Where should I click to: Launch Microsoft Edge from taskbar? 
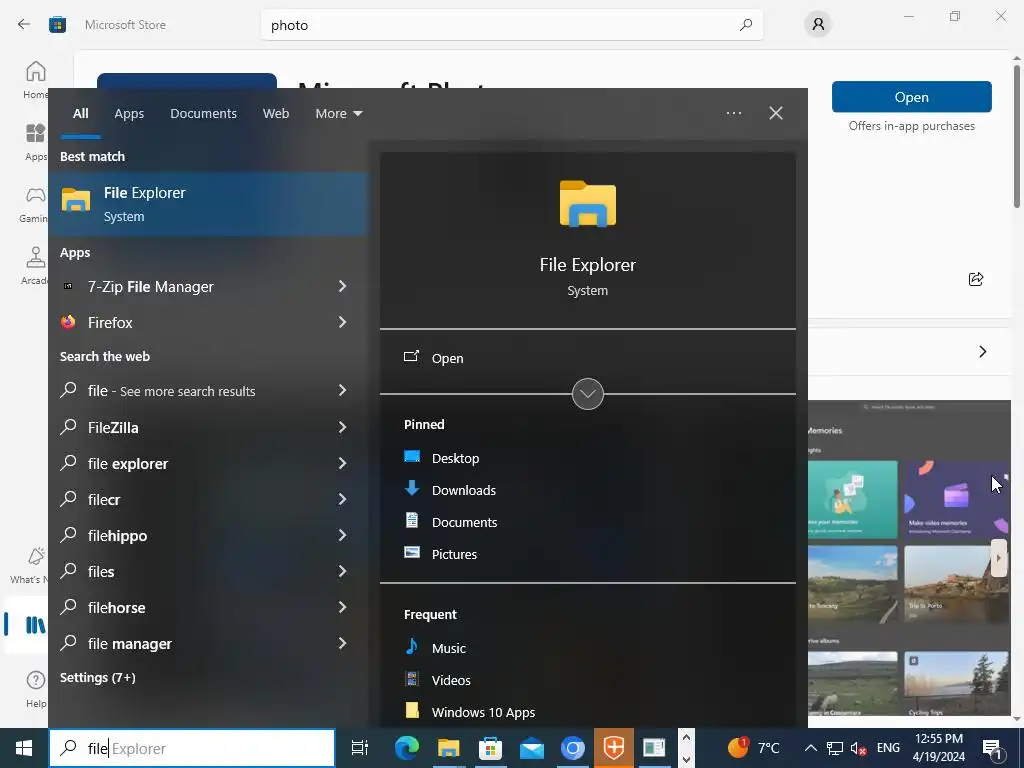click(x=406, y=748)
